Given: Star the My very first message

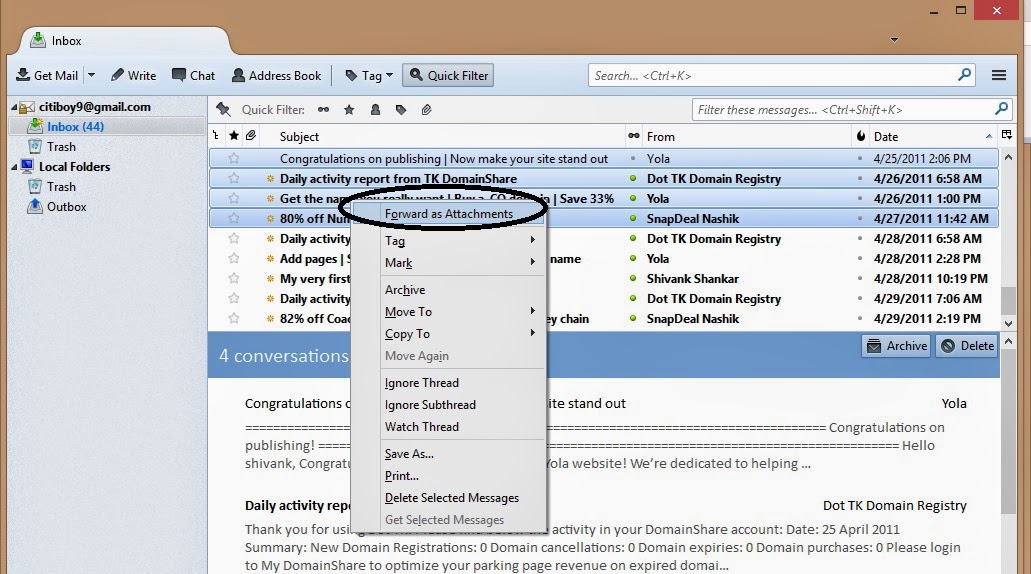Looking at the screenshot, I should pos(233,278).
